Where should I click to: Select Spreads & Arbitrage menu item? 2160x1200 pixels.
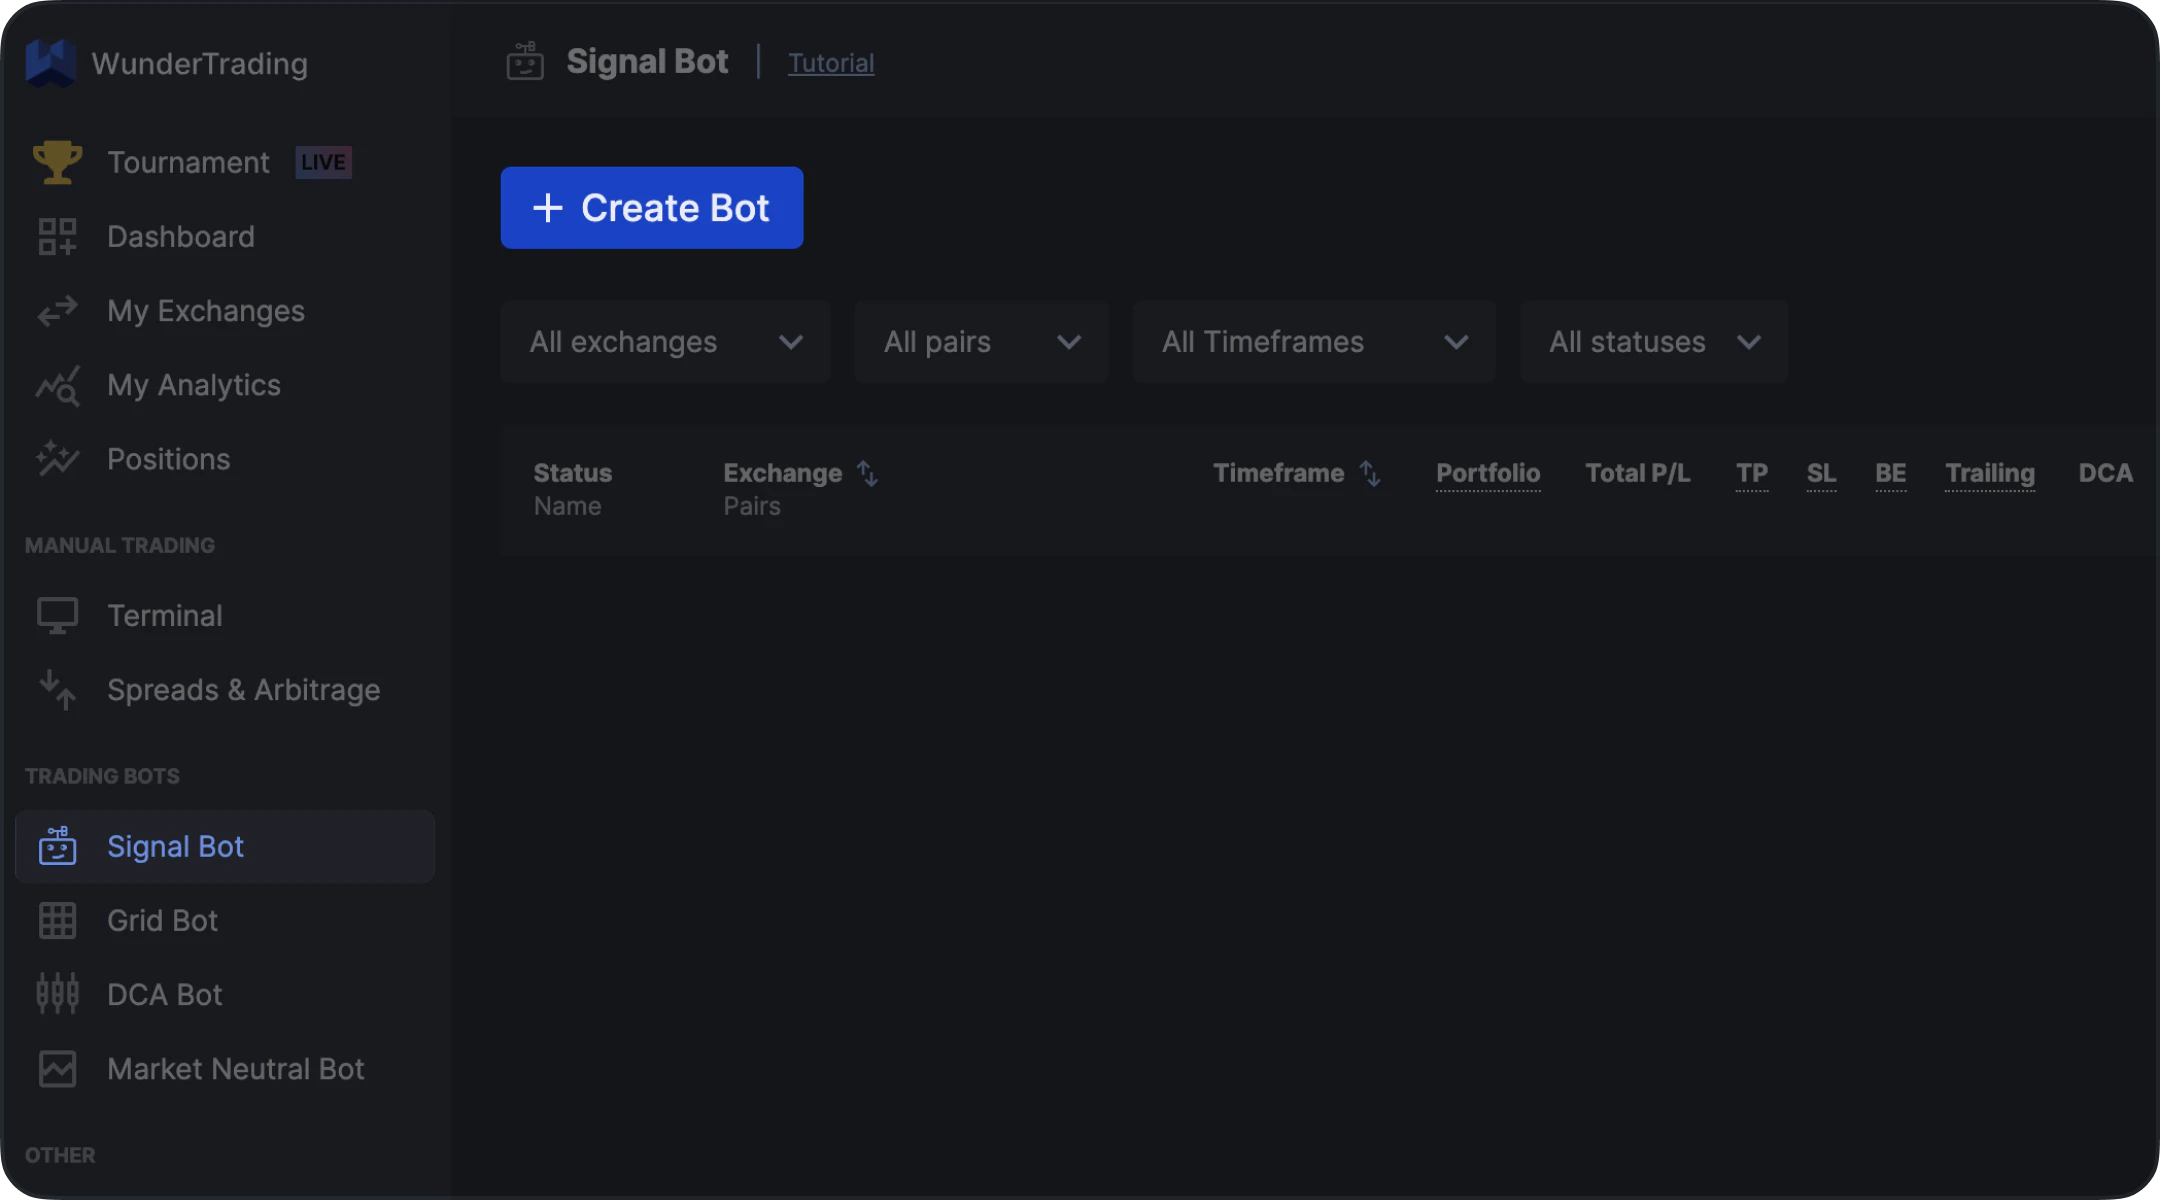pos(243,690)
